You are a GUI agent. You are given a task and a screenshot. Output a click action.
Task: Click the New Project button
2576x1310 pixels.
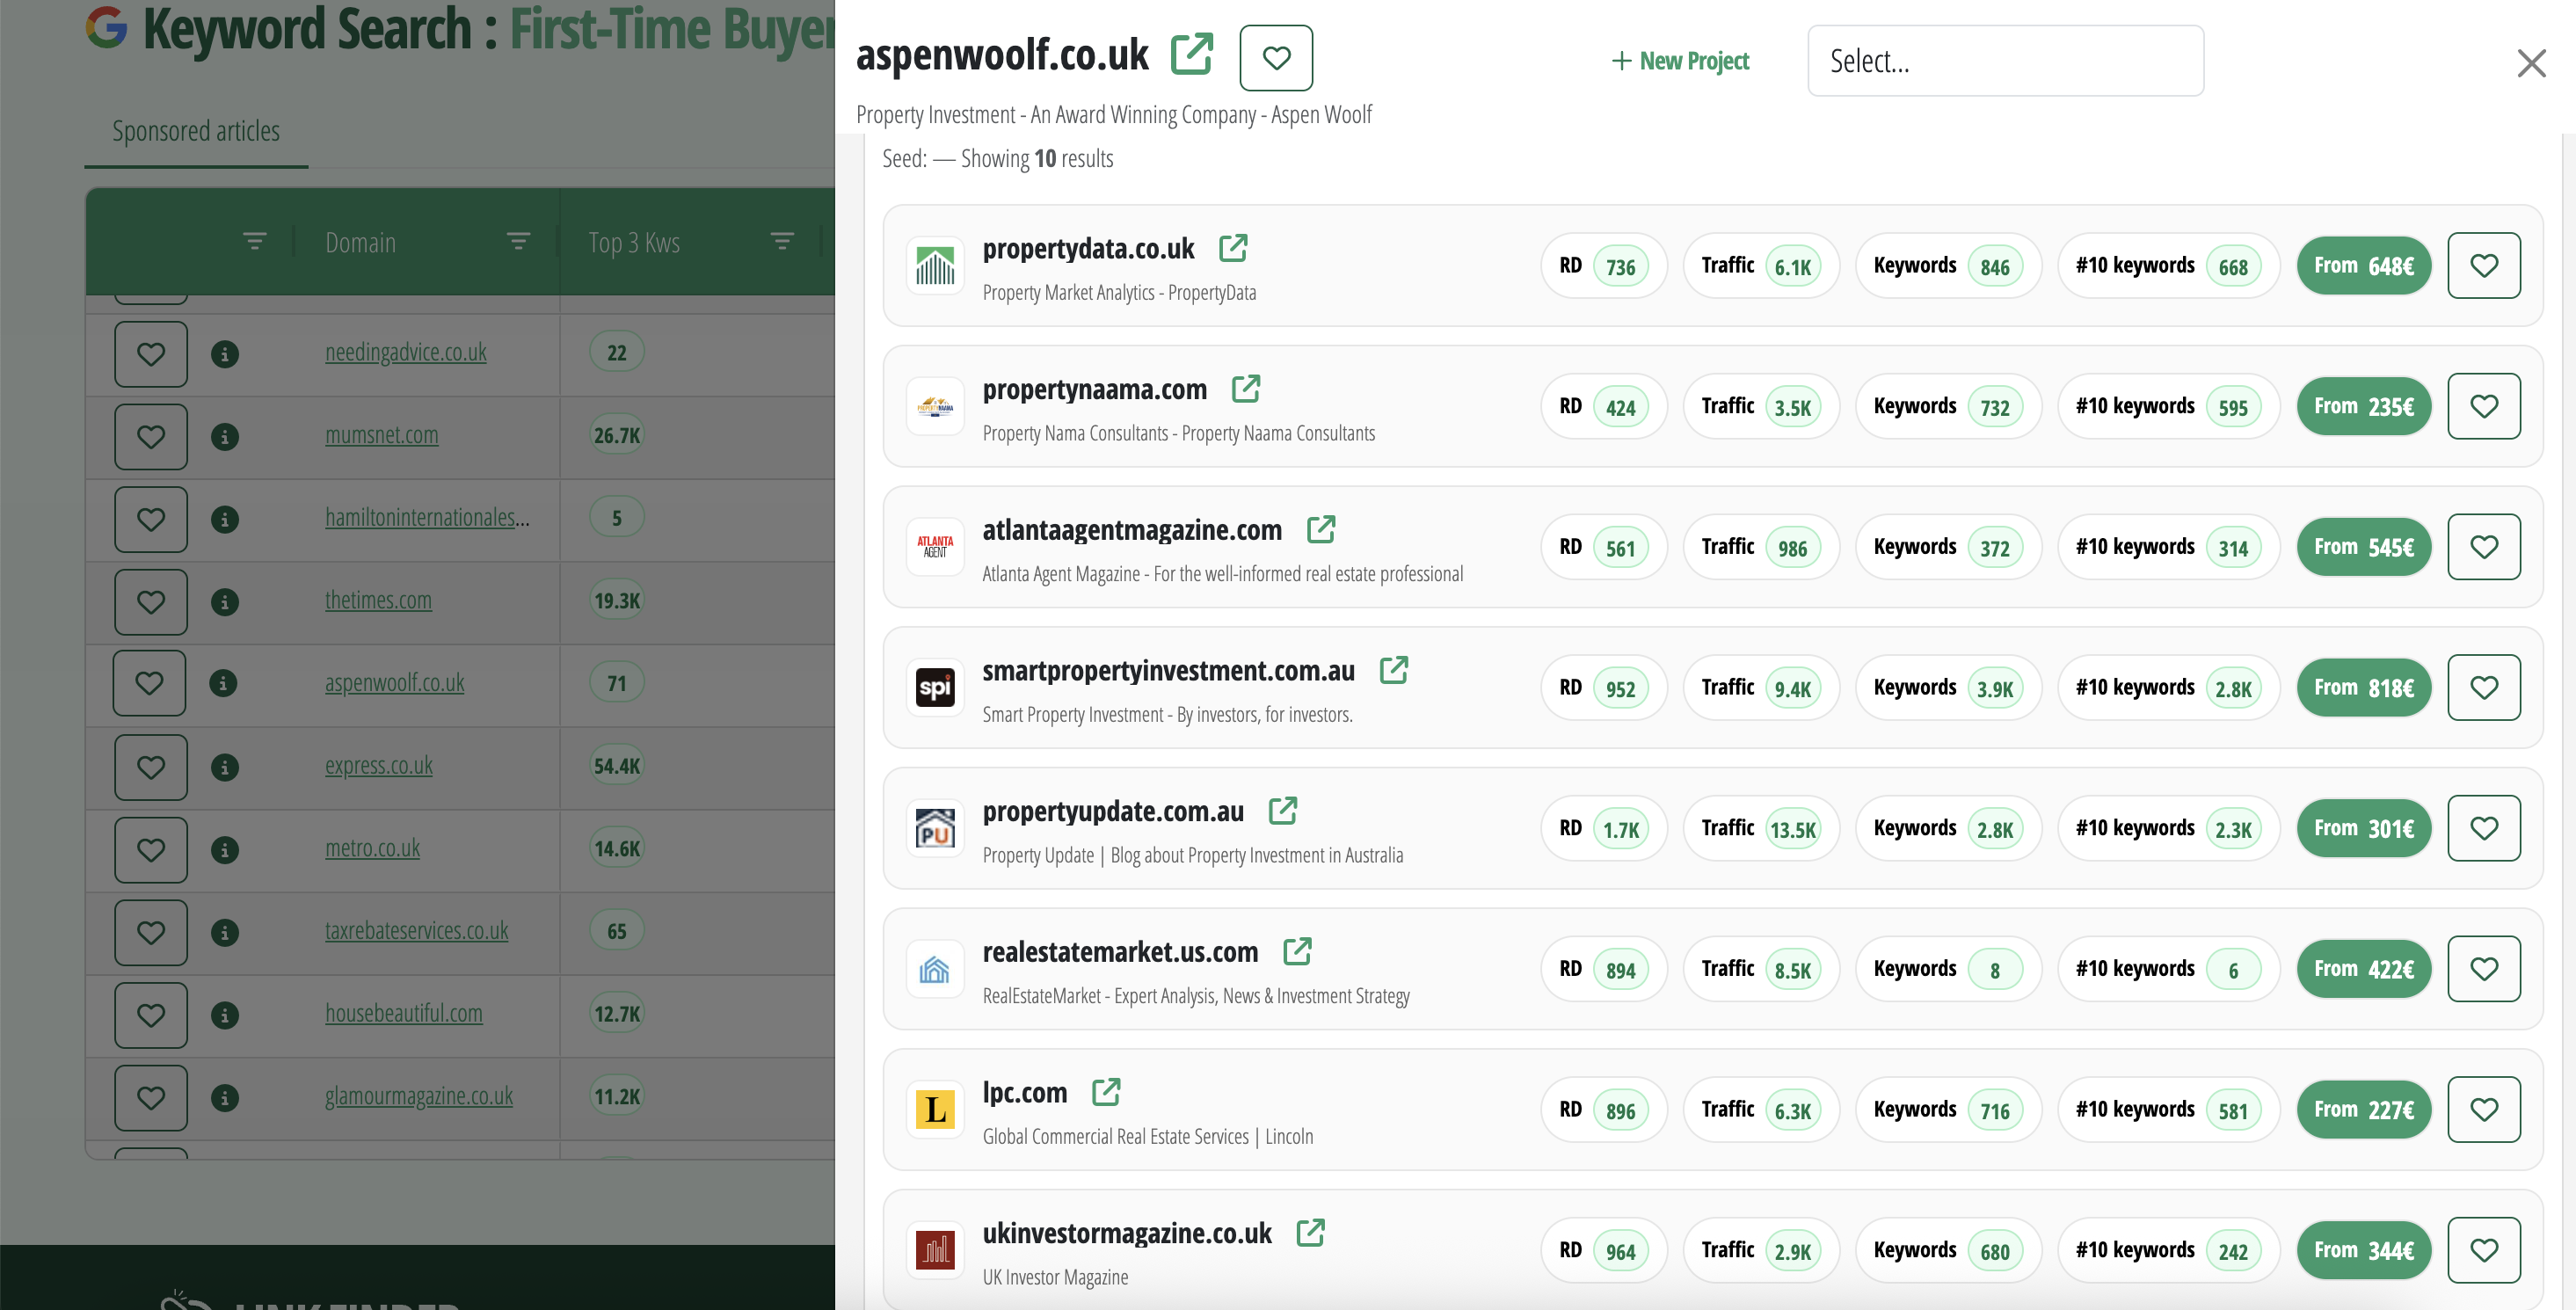pos(1680,61)
